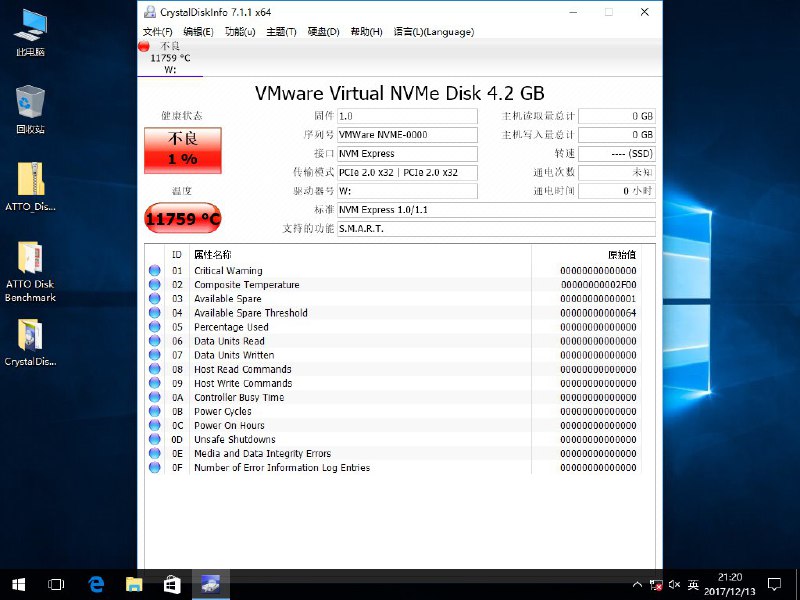This screenshot has width=800, height=600.
Task: Click the 原始值 column header
Action: click(x=622, y=255)
